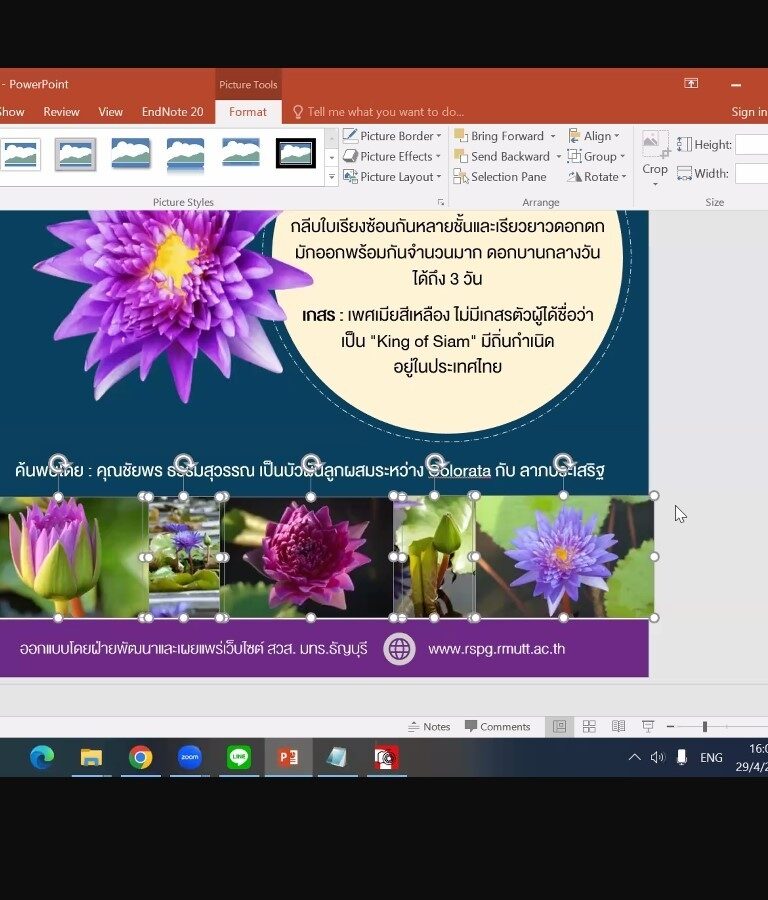Screen dimensions: 768x900
Task: Open Google Chrome from taskbar
Action: pos(141,758)
